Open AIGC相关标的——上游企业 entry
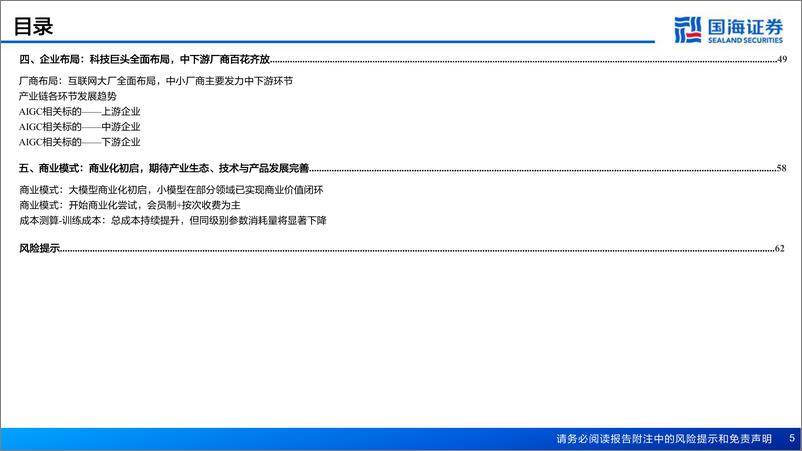This screenshot has height=451, width=802. (x=80, y=111)
